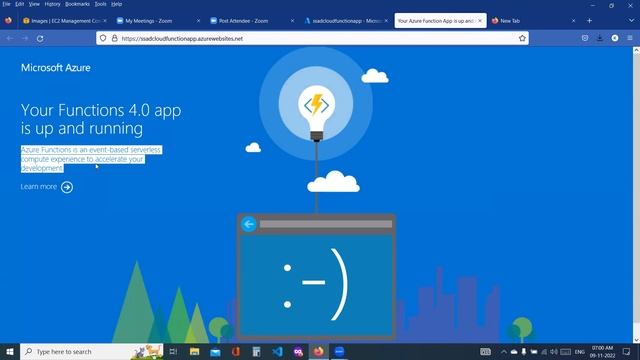
Task: Close the active Azure Function App tab
Action: pos(480,21)
